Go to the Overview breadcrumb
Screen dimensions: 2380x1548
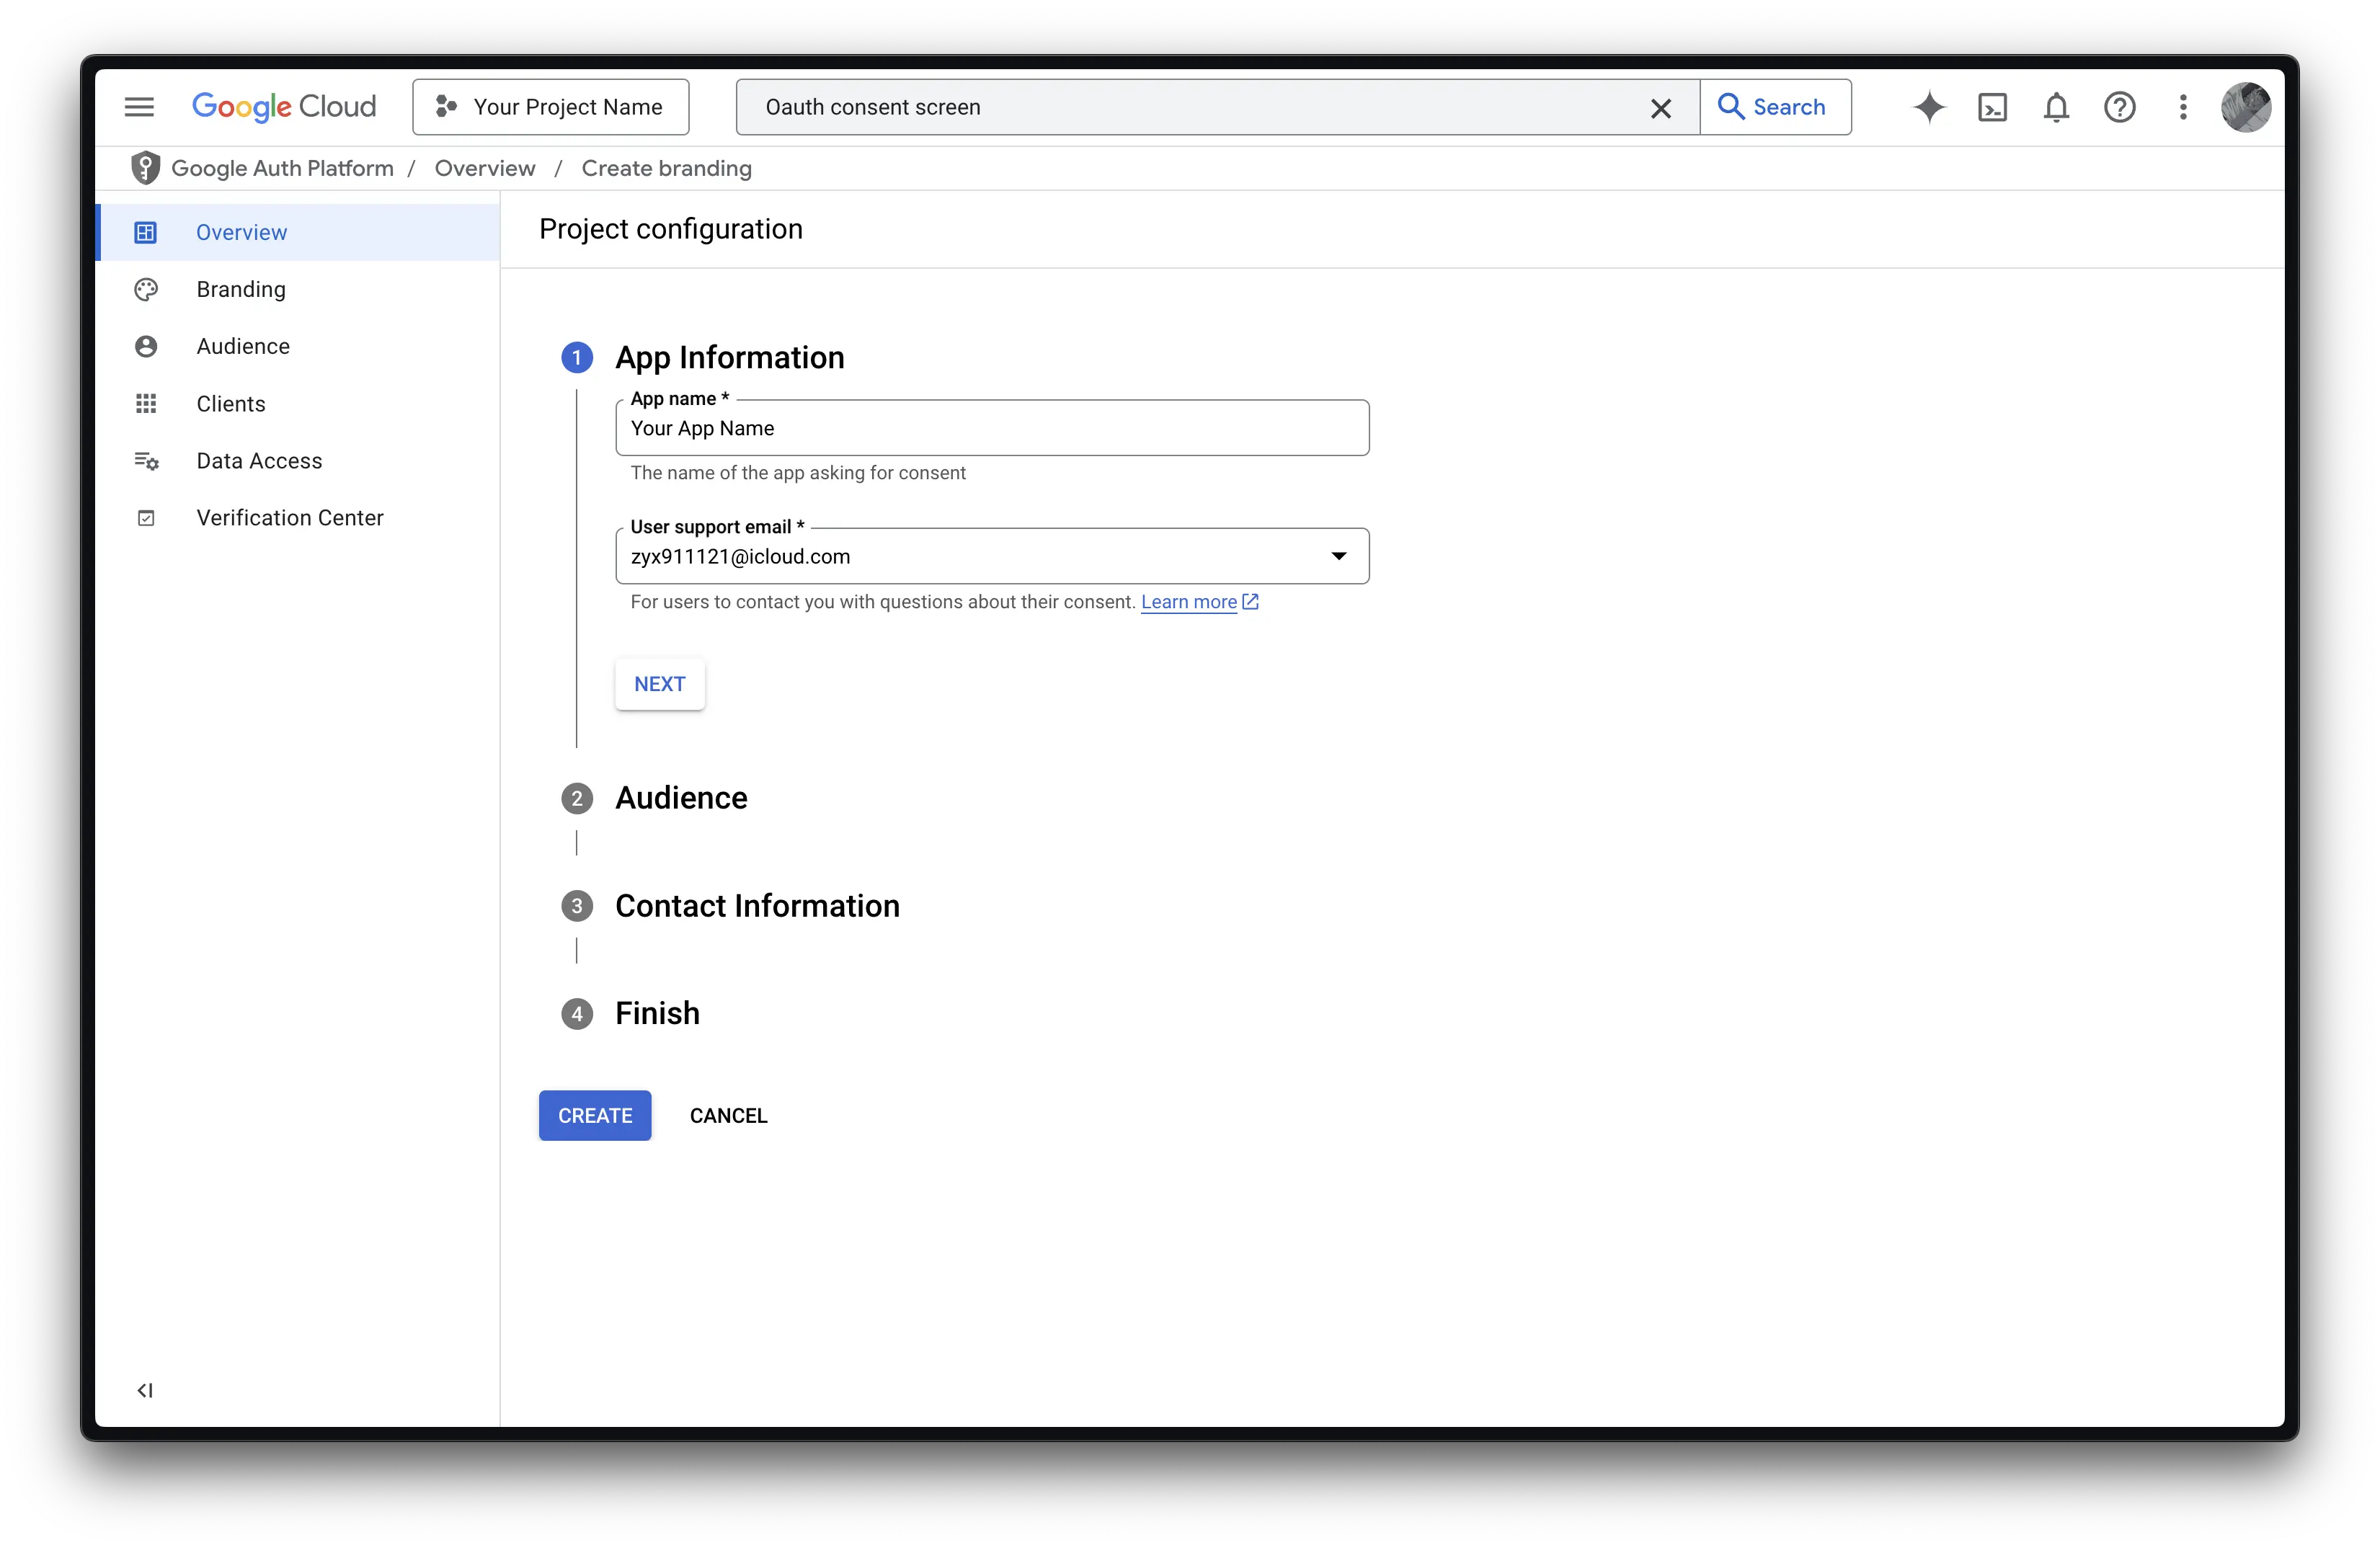point(485,168)
